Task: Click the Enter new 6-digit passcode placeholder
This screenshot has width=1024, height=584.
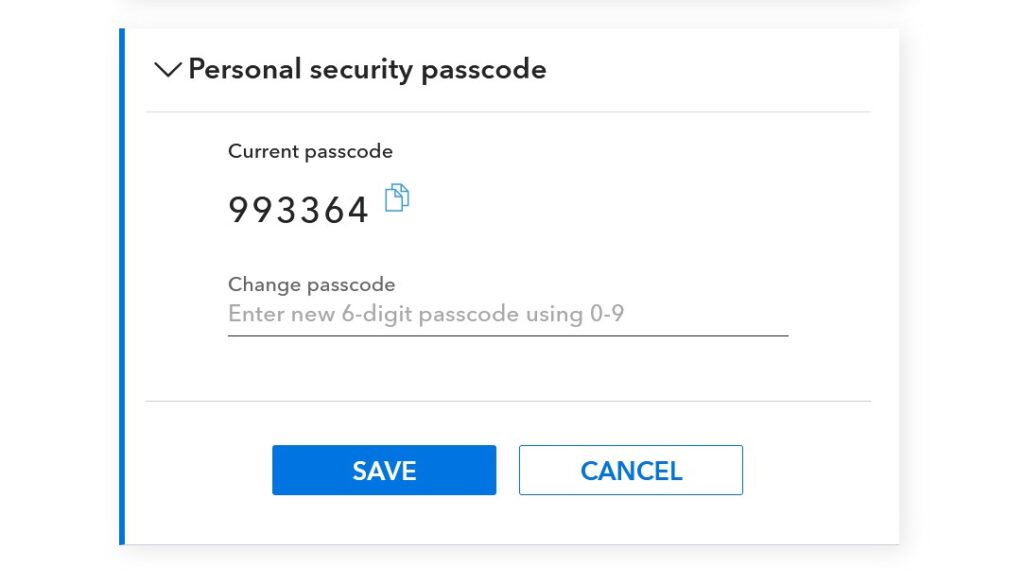Action: [x=426, y=315]
